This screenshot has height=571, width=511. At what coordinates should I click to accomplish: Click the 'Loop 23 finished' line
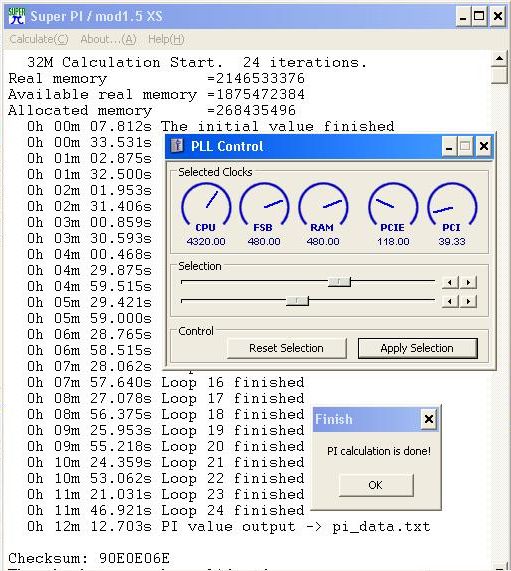click(166, 495)
